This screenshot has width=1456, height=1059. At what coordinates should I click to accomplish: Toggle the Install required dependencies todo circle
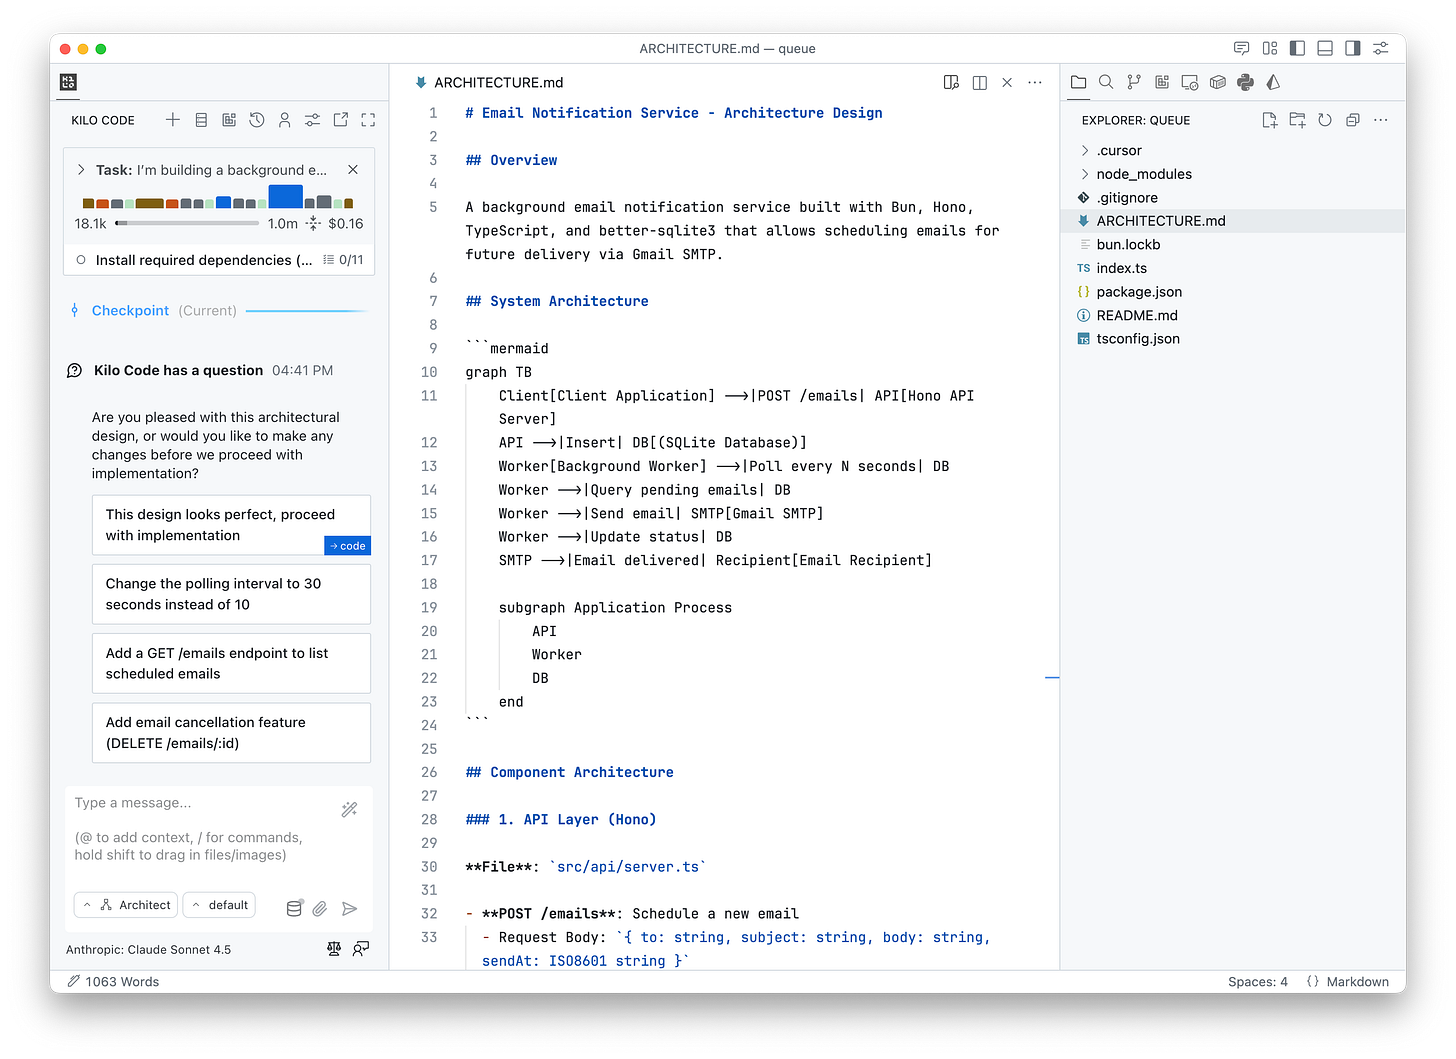pos(81,260)
